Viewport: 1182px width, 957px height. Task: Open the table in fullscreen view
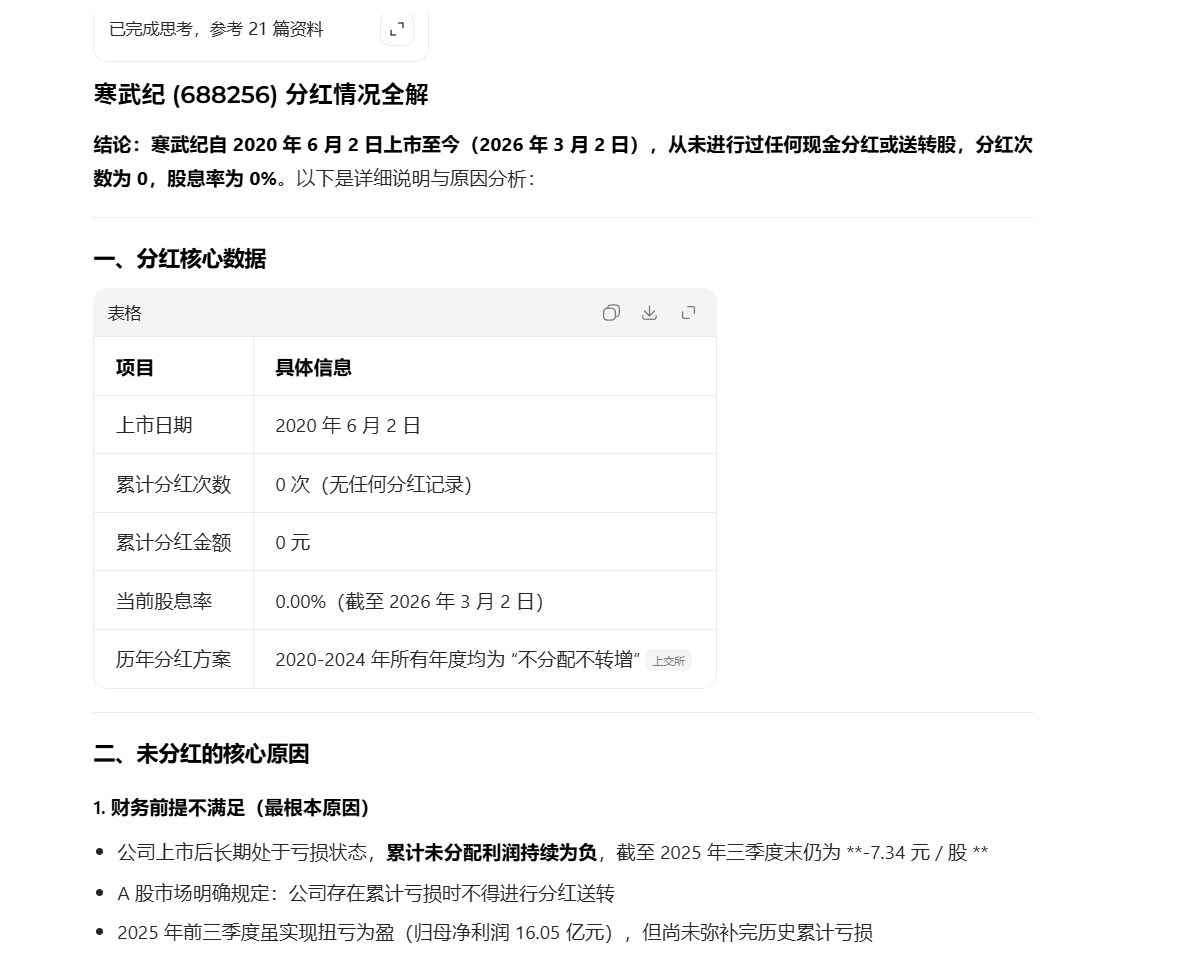point(688,313)
